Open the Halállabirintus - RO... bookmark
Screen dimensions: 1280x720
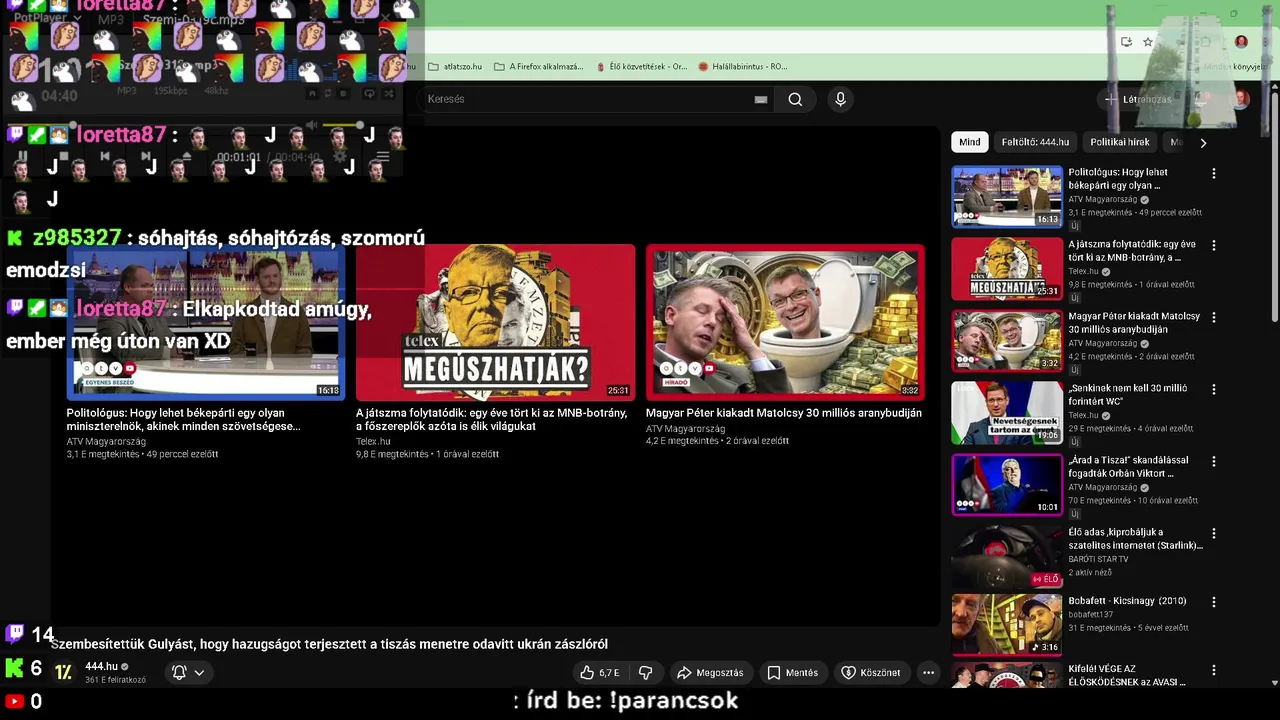coord(742,67)
